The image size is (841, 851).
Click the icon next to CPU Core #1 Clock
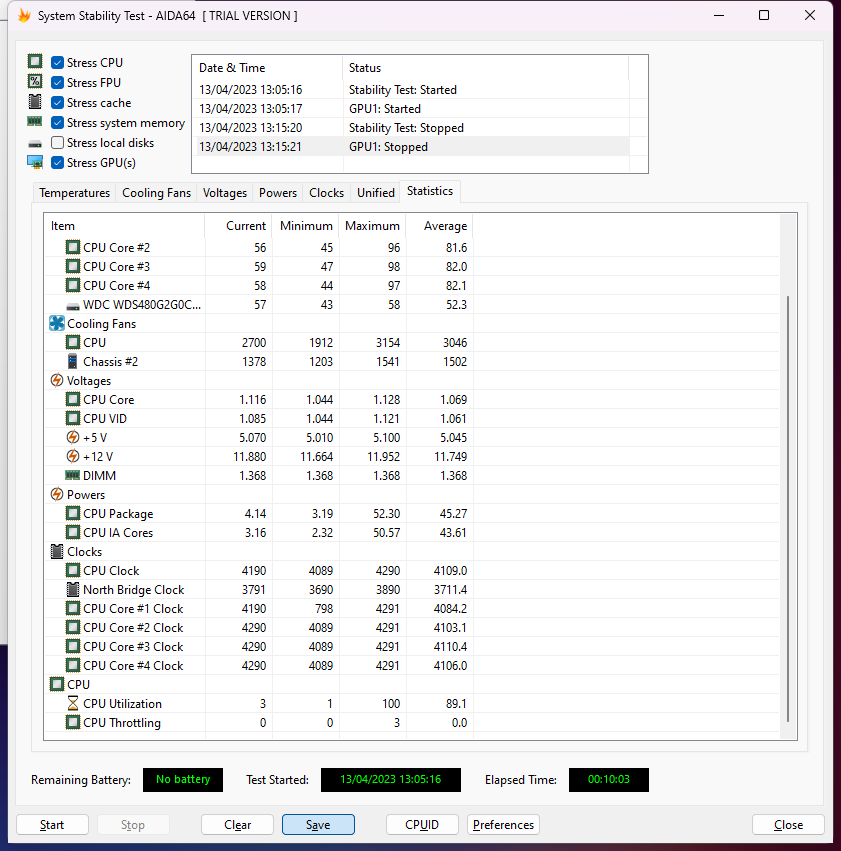[x=73, y=608]
